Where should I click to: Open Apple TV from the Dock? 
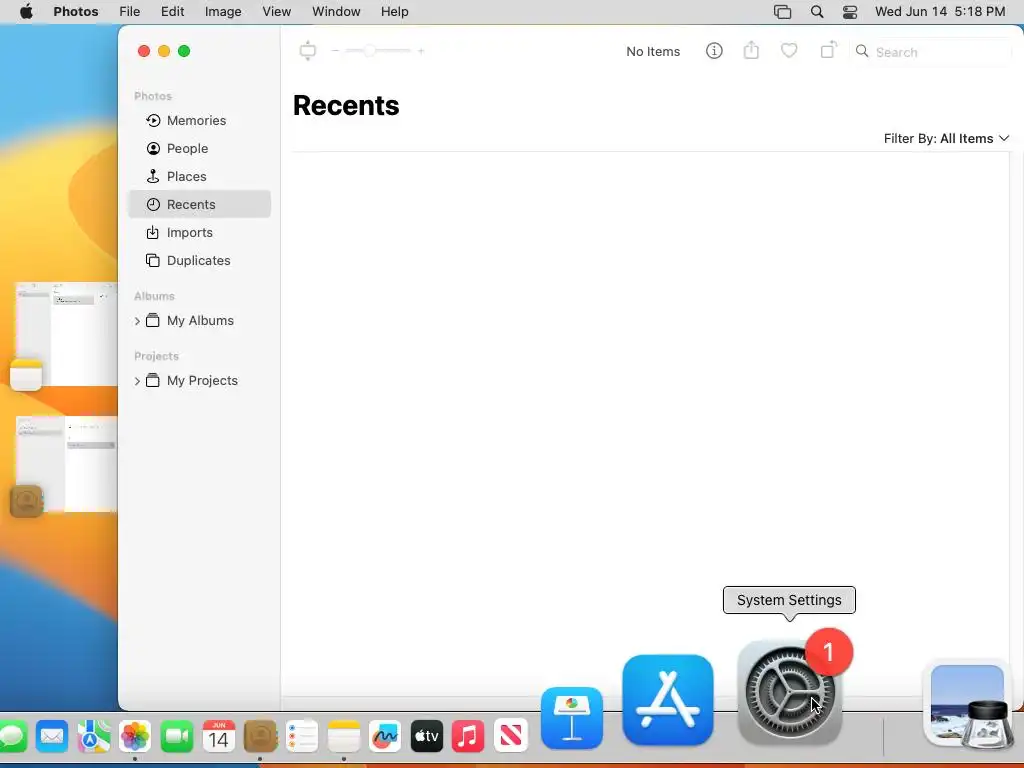tap(426, 737)
